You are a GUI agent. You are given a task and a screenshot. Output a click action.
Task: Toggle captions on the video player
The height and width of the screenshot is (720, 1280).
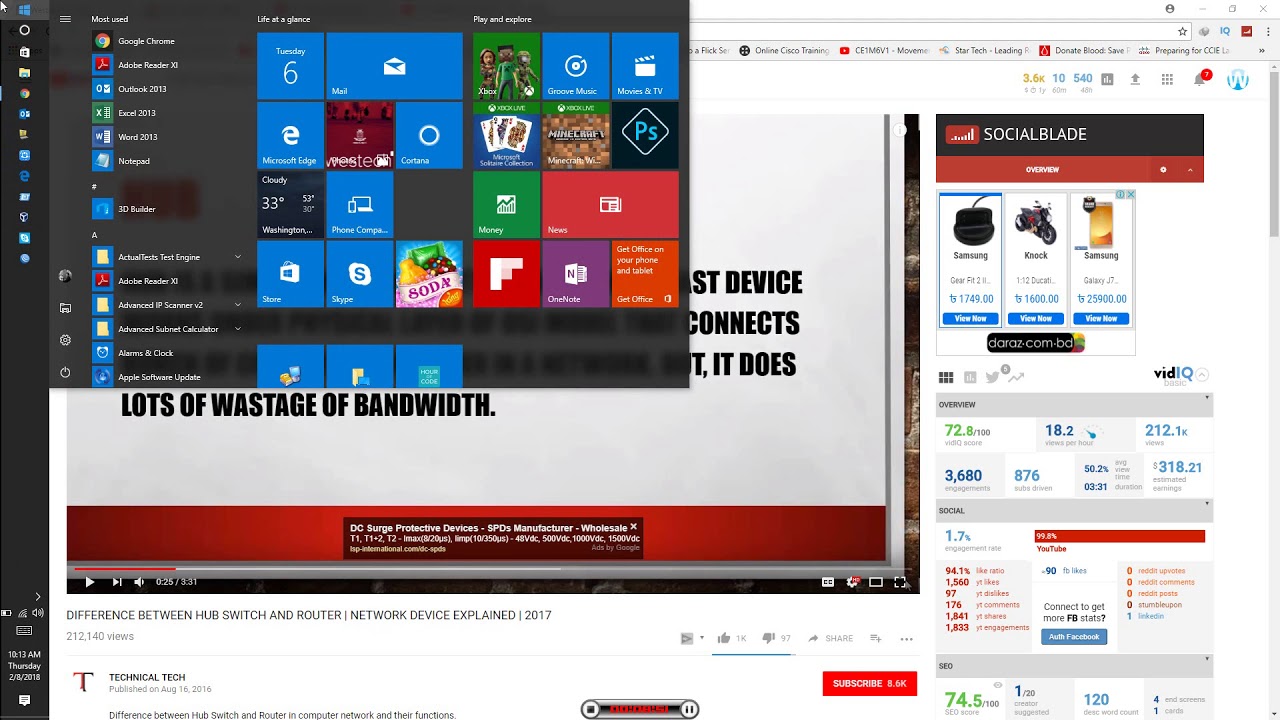(x=828, y=582)
